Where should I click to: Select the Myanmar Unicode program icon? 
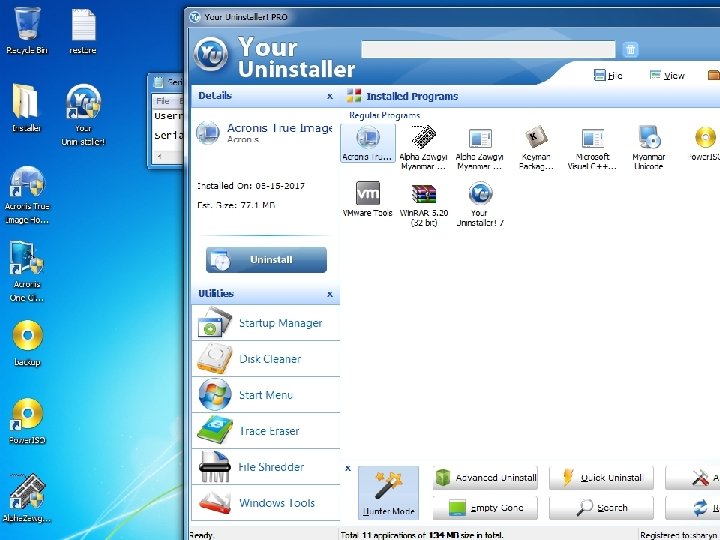648,148
